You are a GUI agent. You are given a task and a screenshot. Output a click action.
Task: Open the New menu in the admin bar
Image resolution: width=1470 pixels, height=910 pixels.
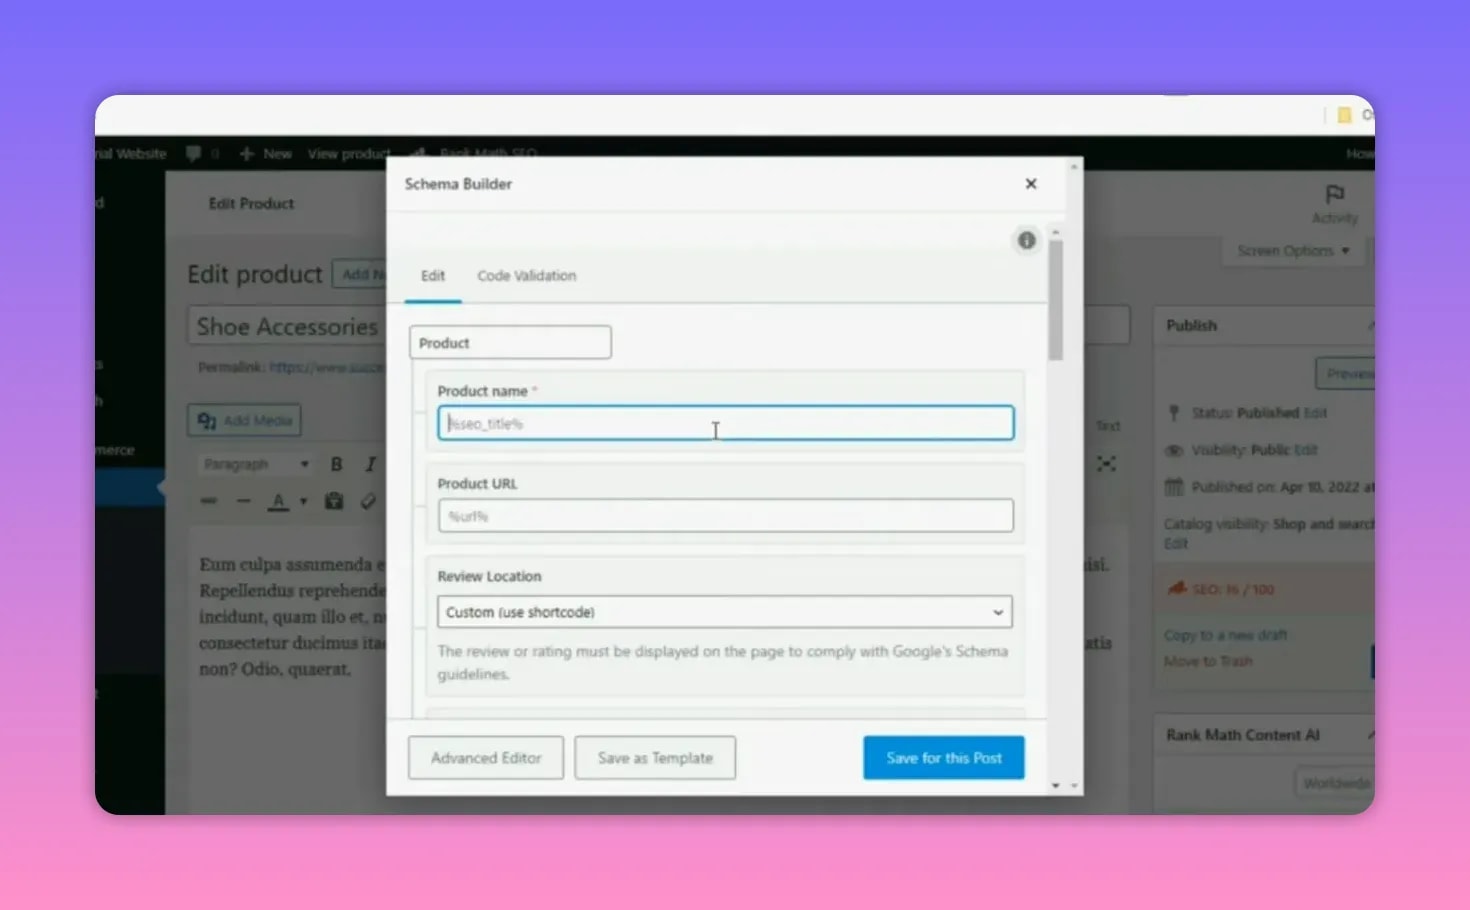(265, 153)
